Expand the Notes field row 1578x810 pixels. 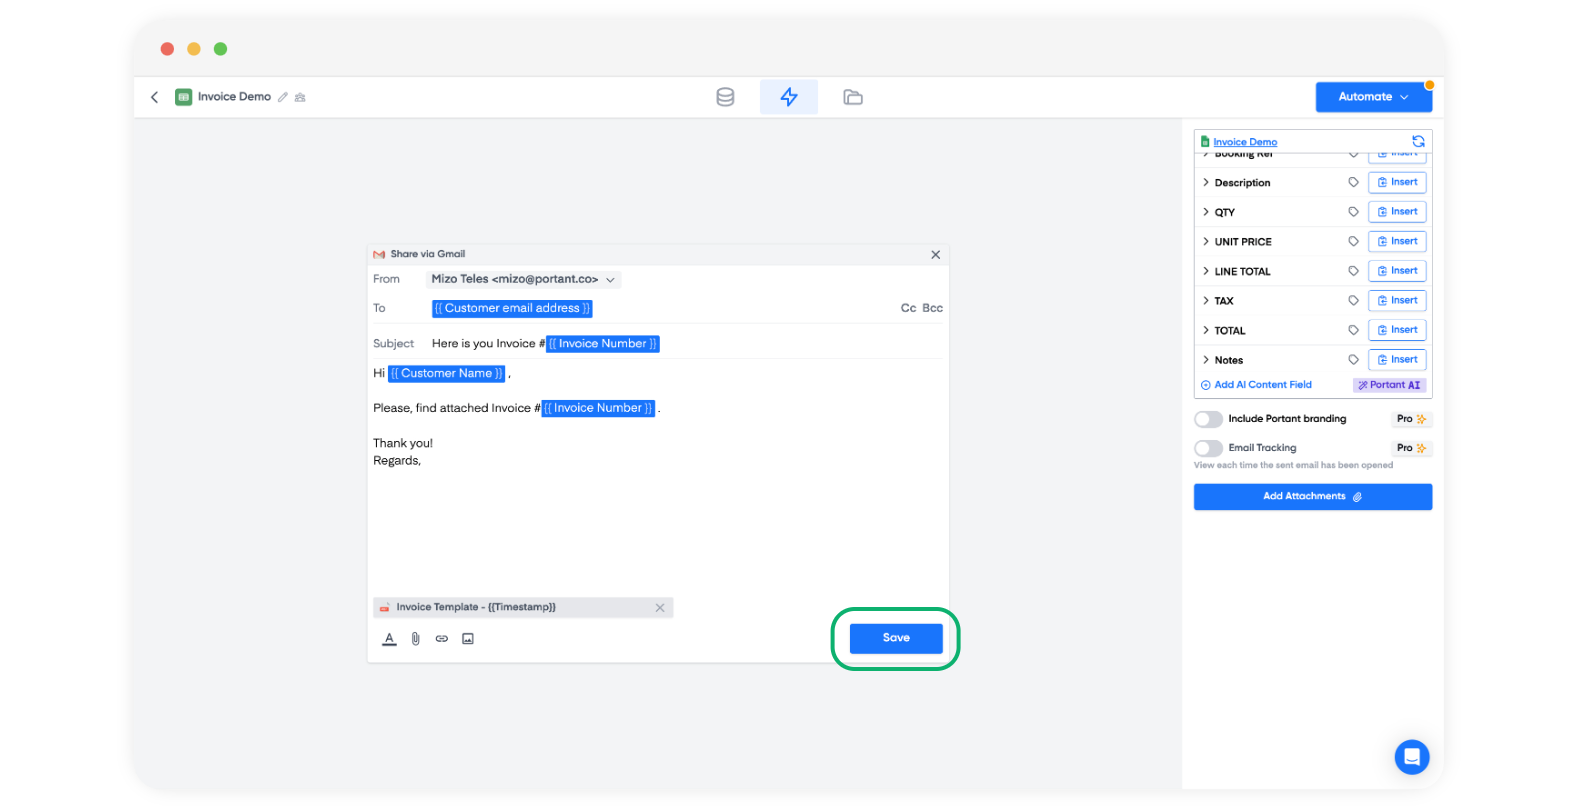tap(1206, 360)
